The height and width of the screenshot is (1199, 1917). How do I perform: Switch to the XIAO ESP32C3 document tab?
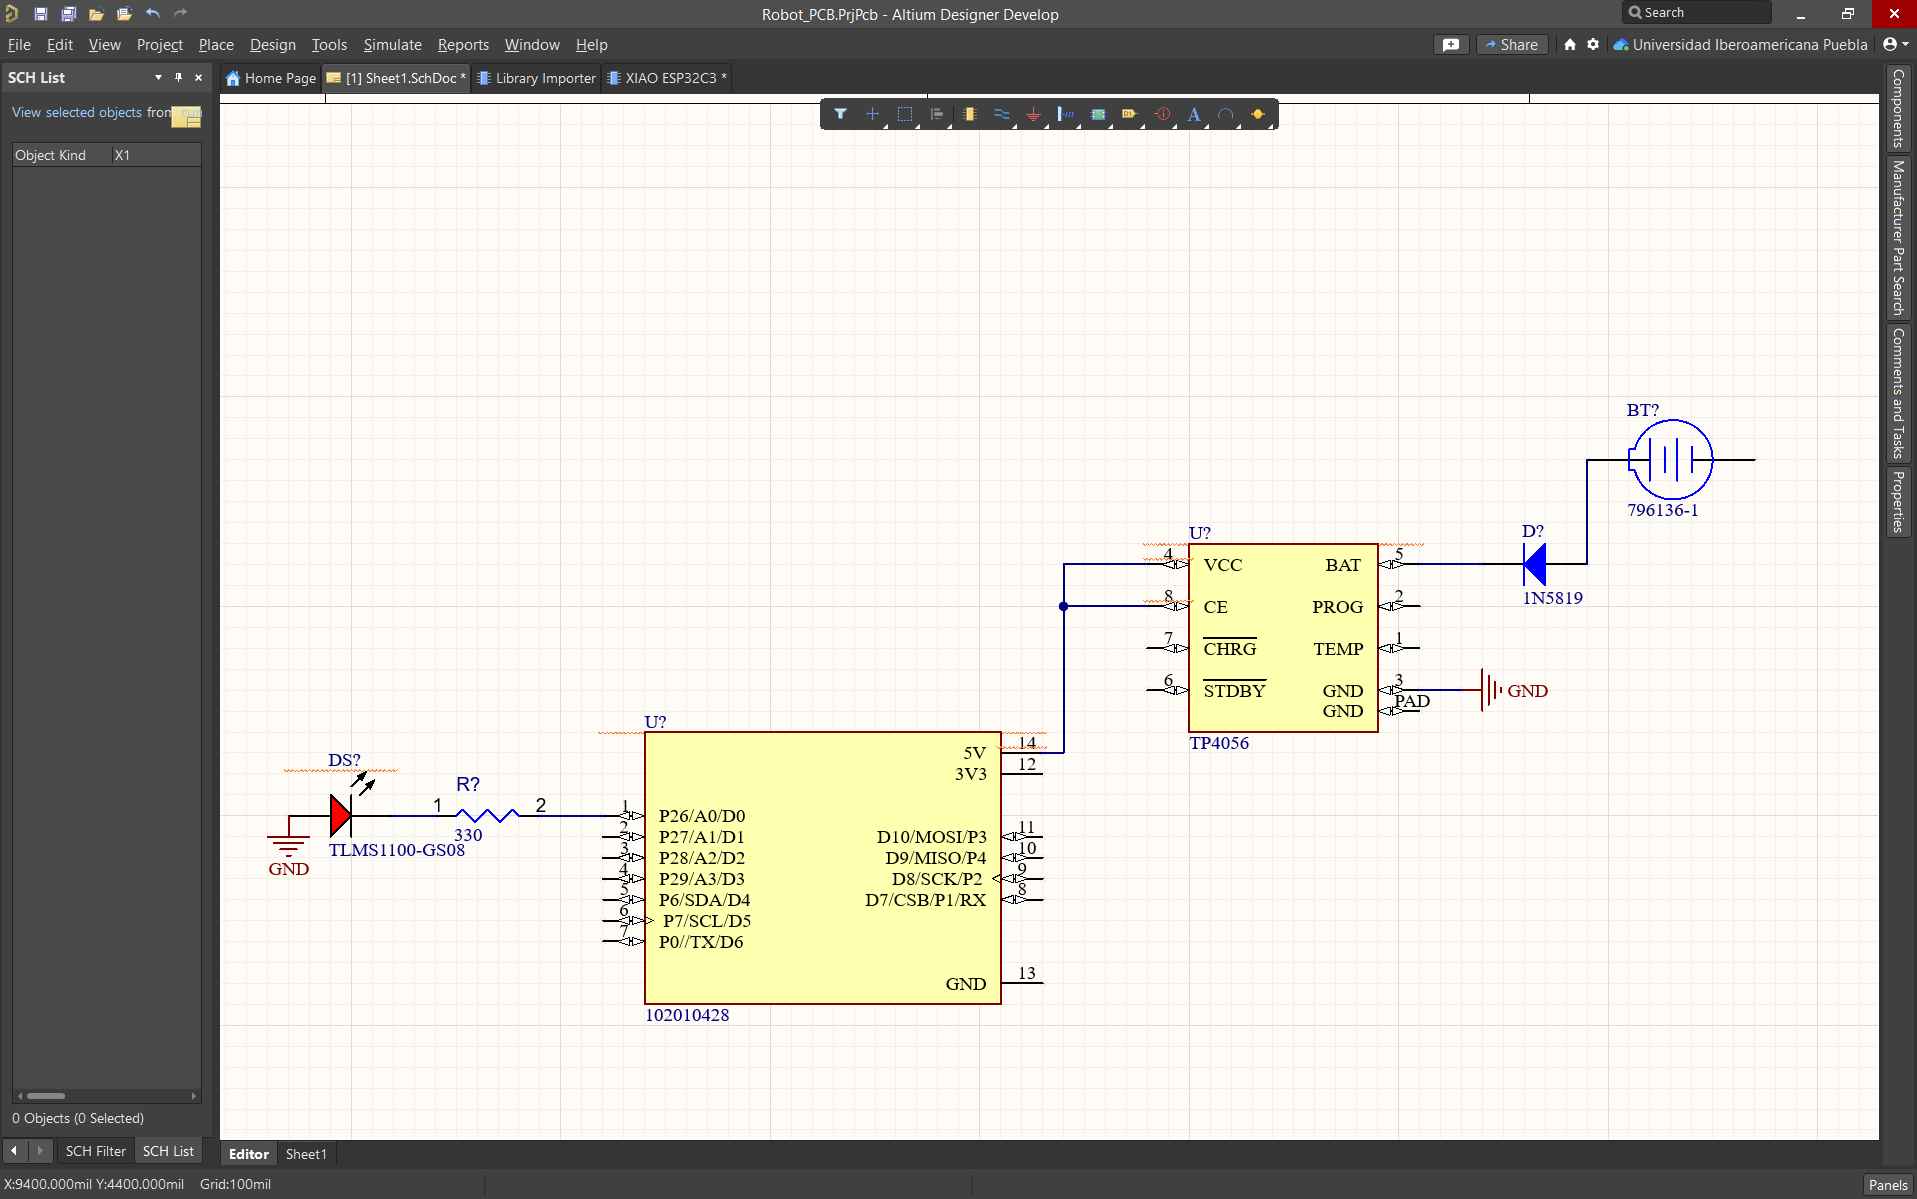pos(668,77)
